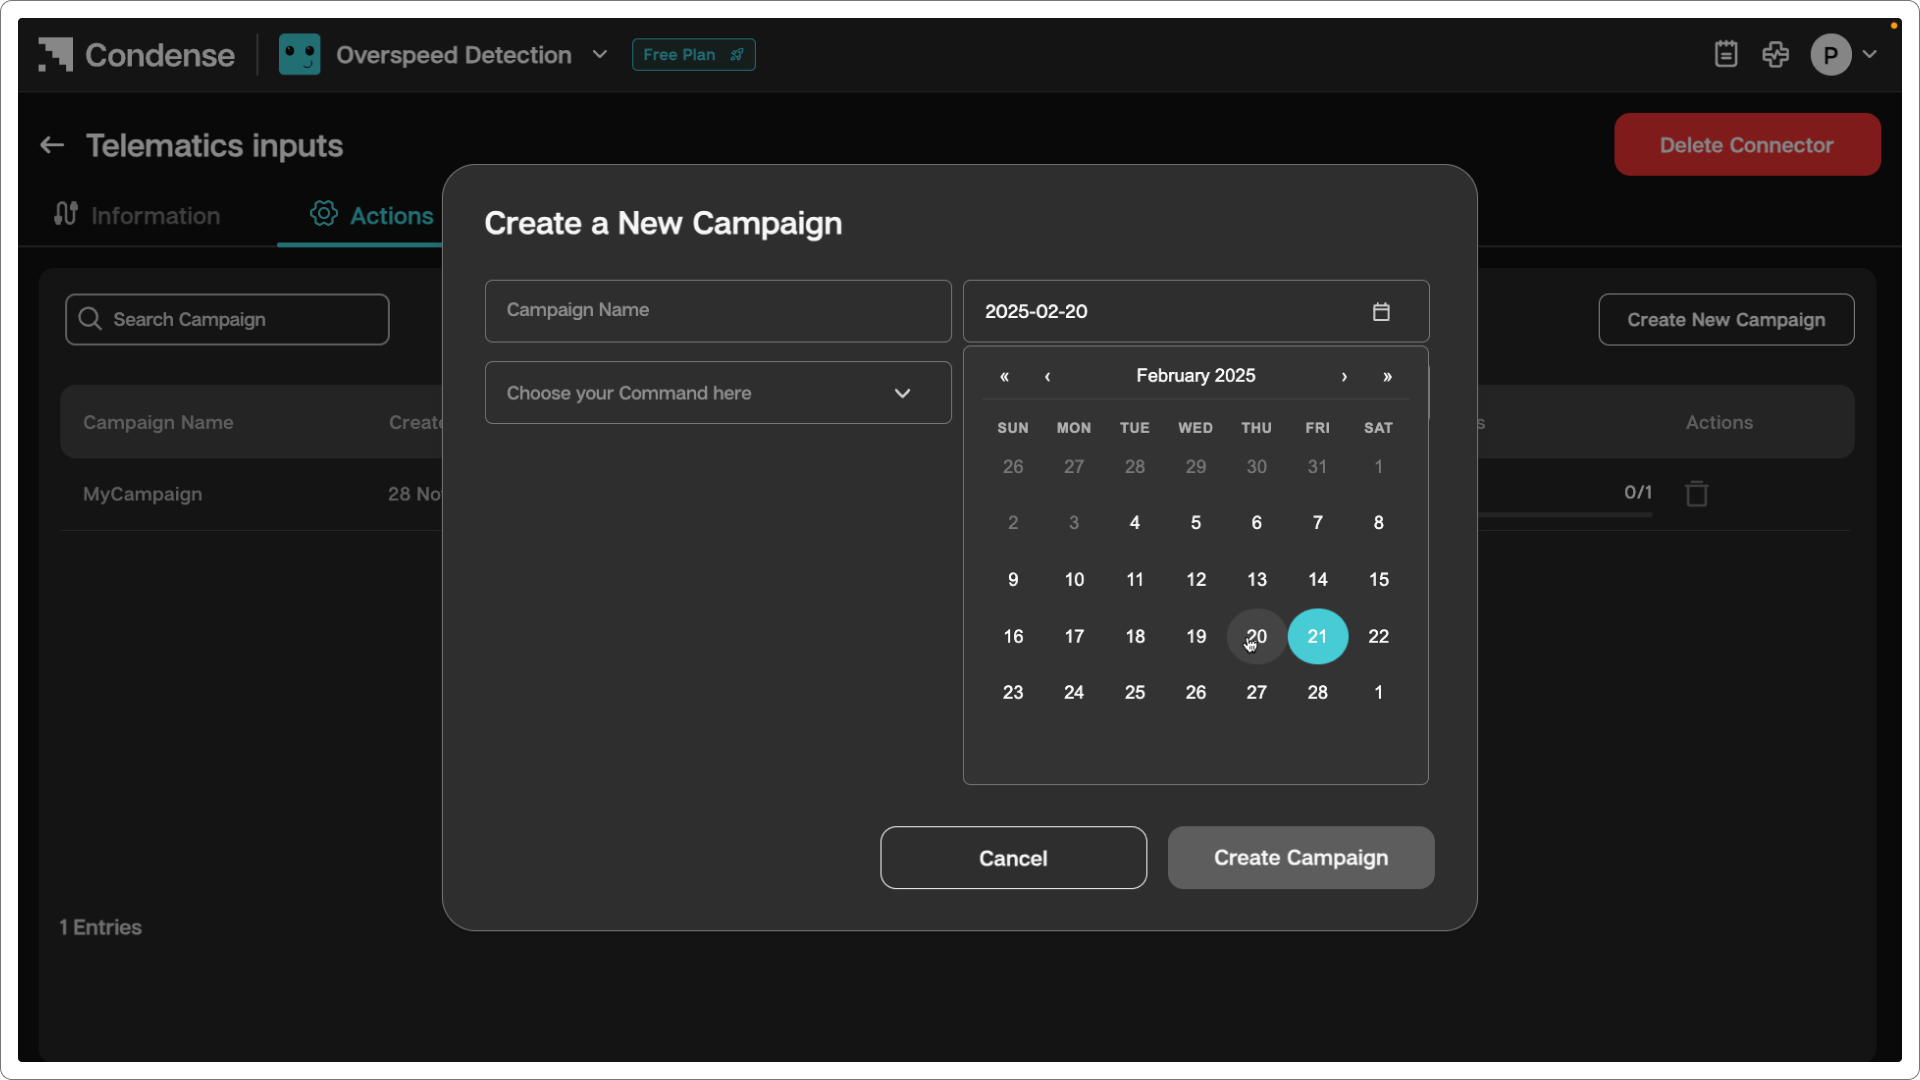Click the Cancel button
The image size is (1920, 1080).
coord(1012,858)
